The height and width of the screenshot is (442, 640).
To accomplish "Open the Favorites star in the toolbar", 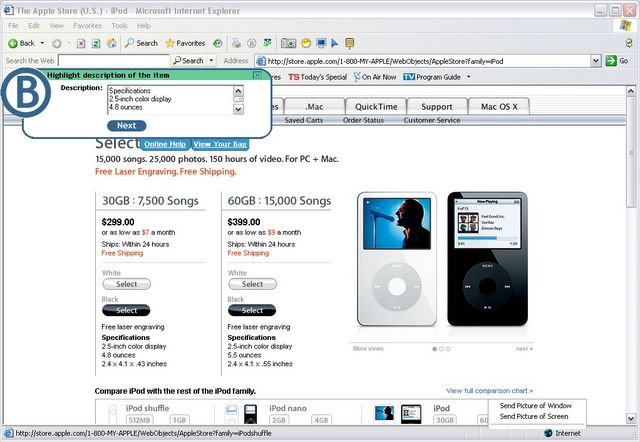I will pos(185,43).
